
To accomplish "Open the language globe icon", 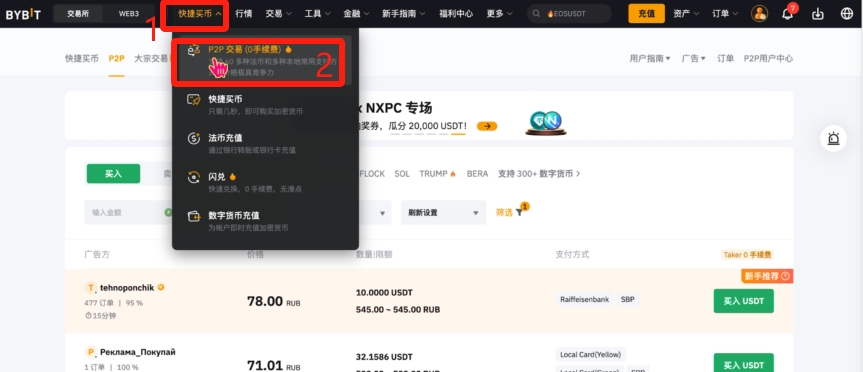I will (x=847, y=14).
